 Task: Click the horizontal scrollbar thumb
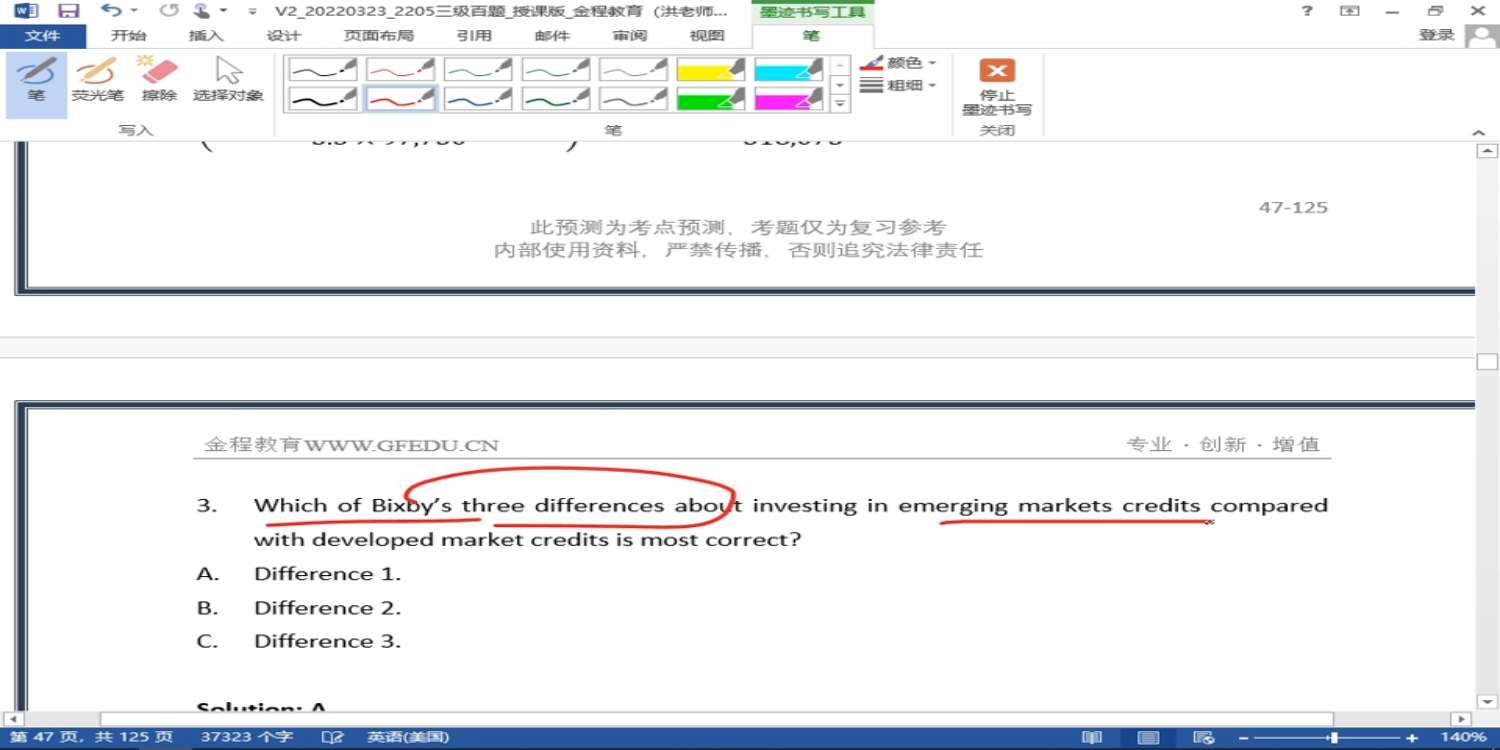tap(716, 719)
